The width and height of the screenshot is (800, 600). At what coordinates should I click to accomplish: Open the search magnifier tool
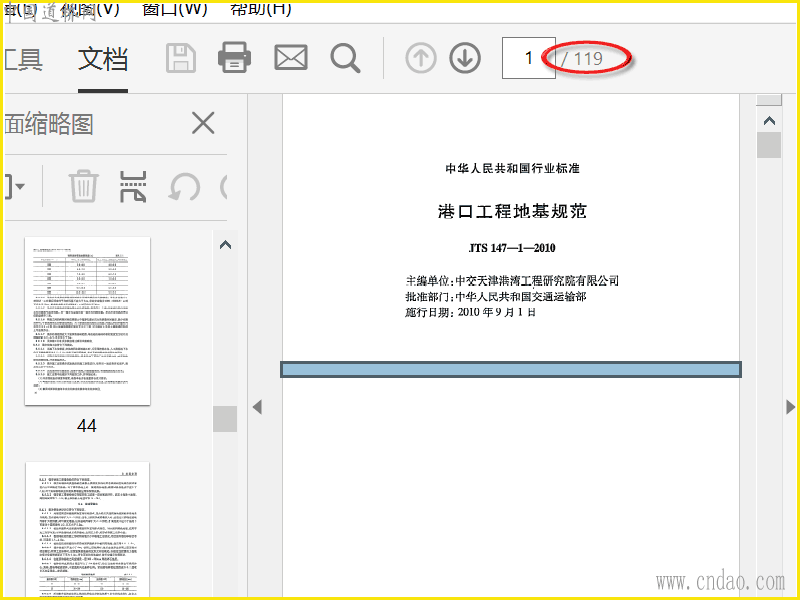pos(345,58)
